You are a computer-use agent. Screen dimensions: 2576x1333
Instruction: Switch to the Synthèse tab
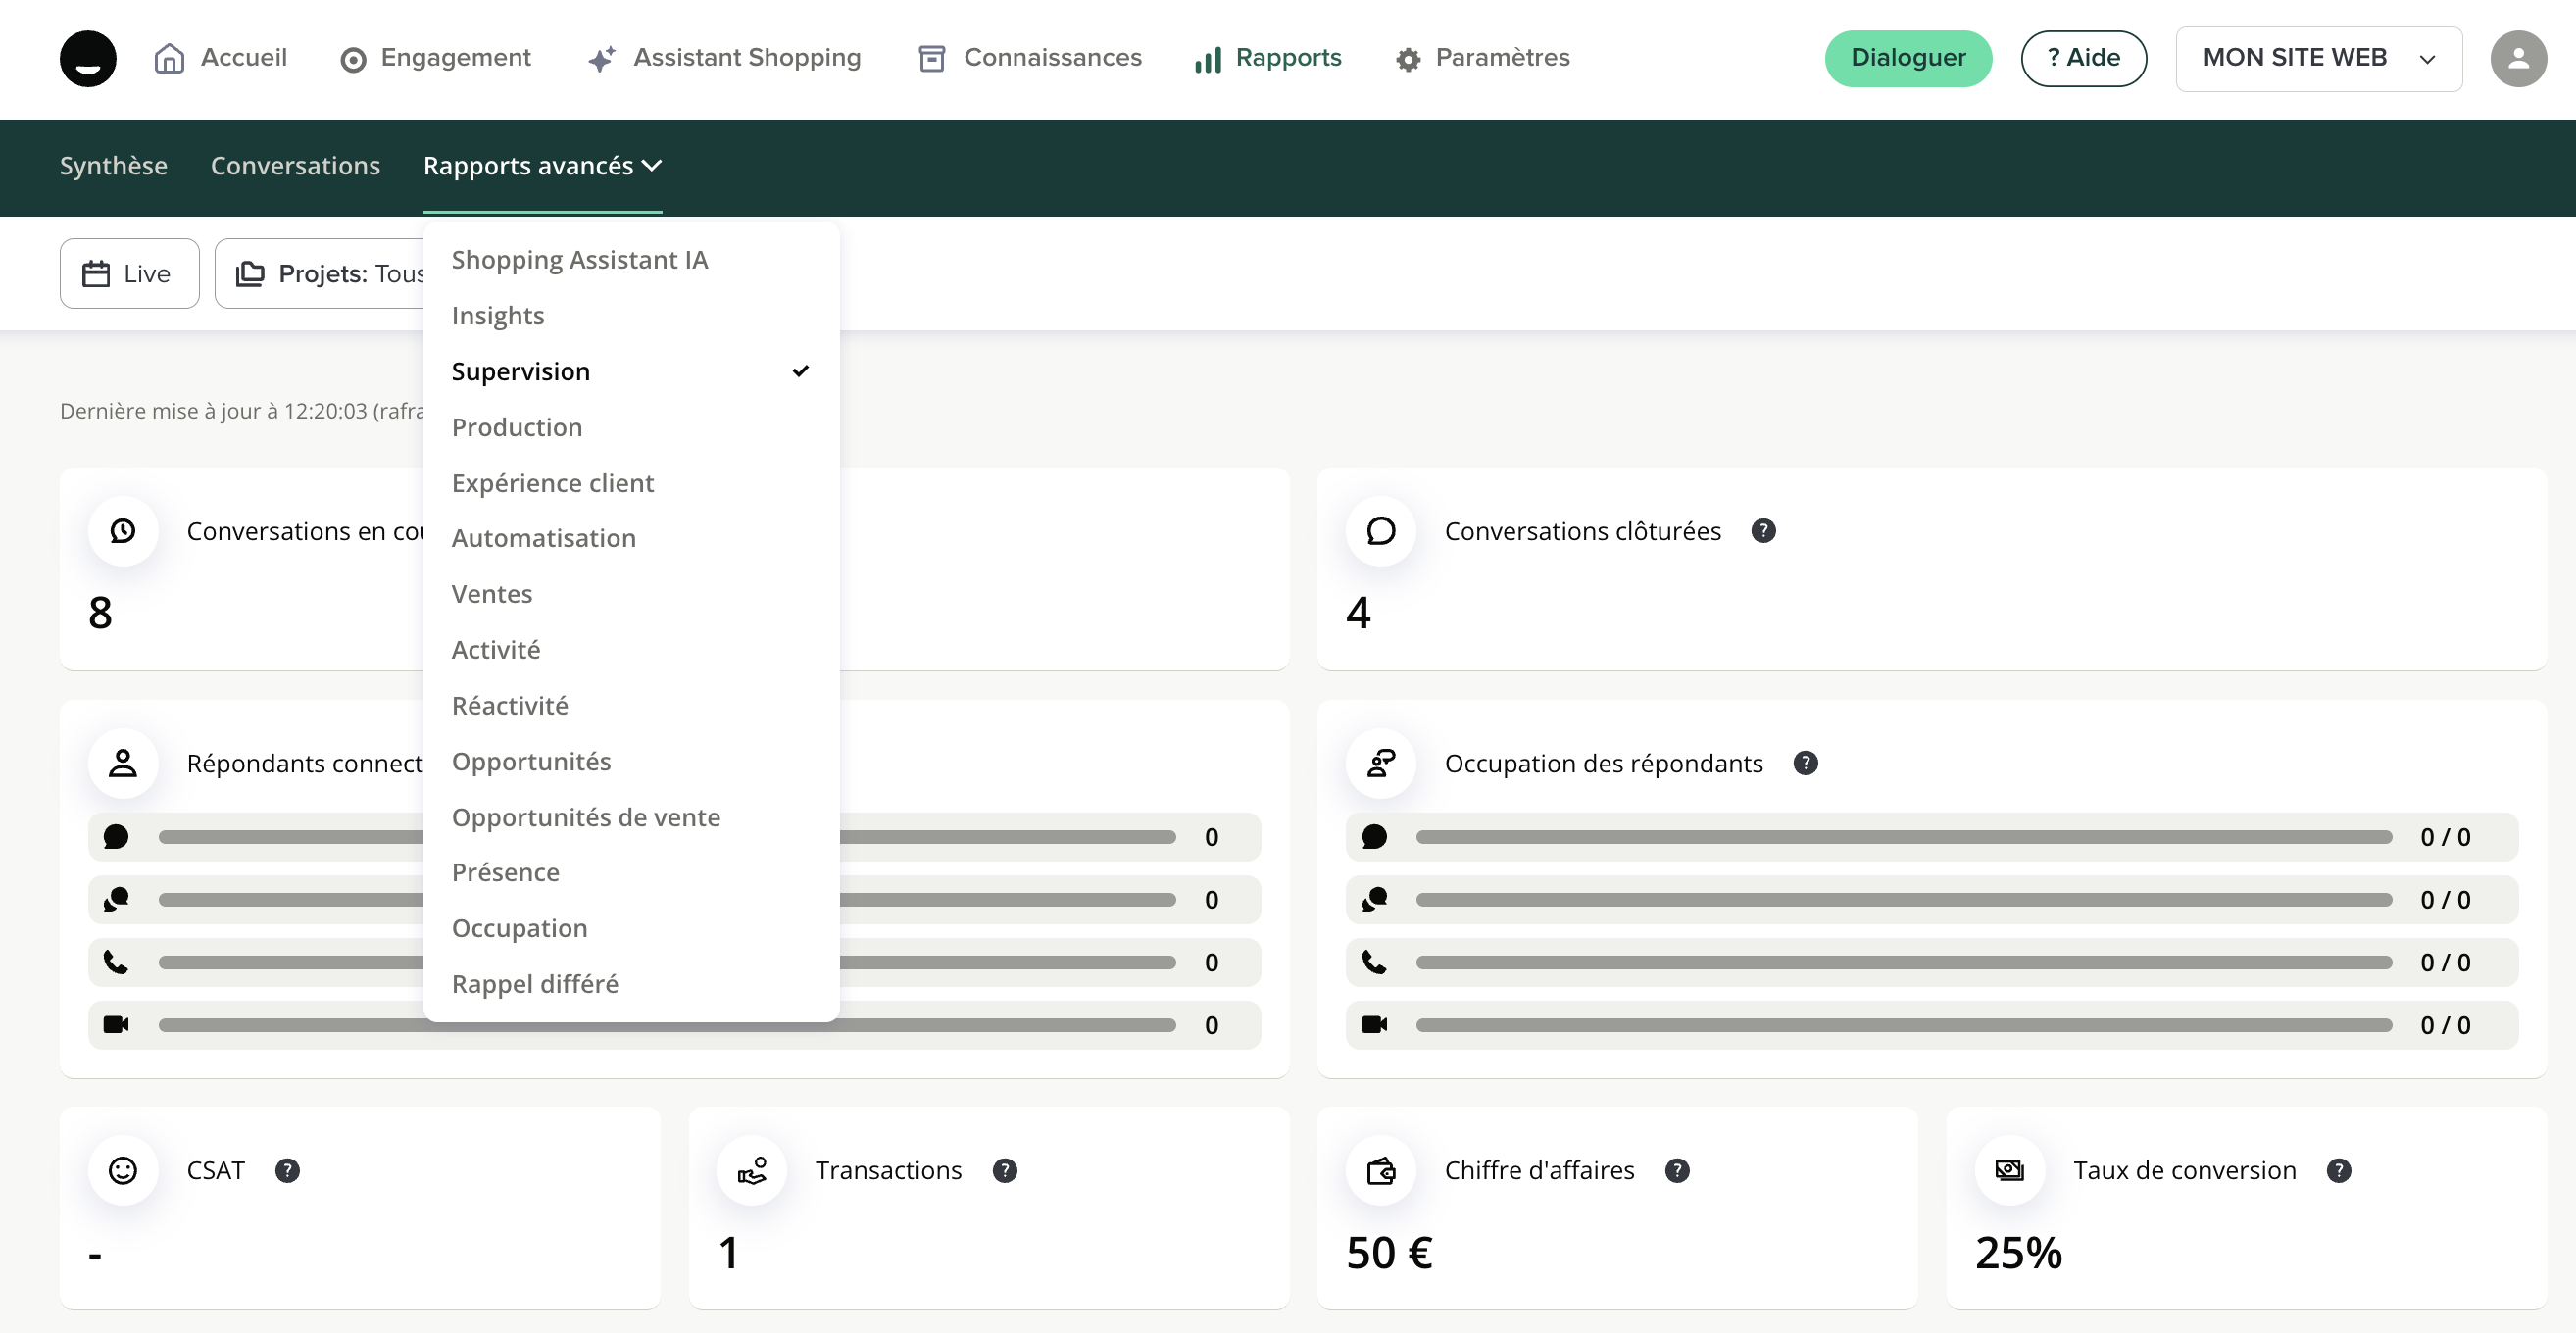(113, 166)
